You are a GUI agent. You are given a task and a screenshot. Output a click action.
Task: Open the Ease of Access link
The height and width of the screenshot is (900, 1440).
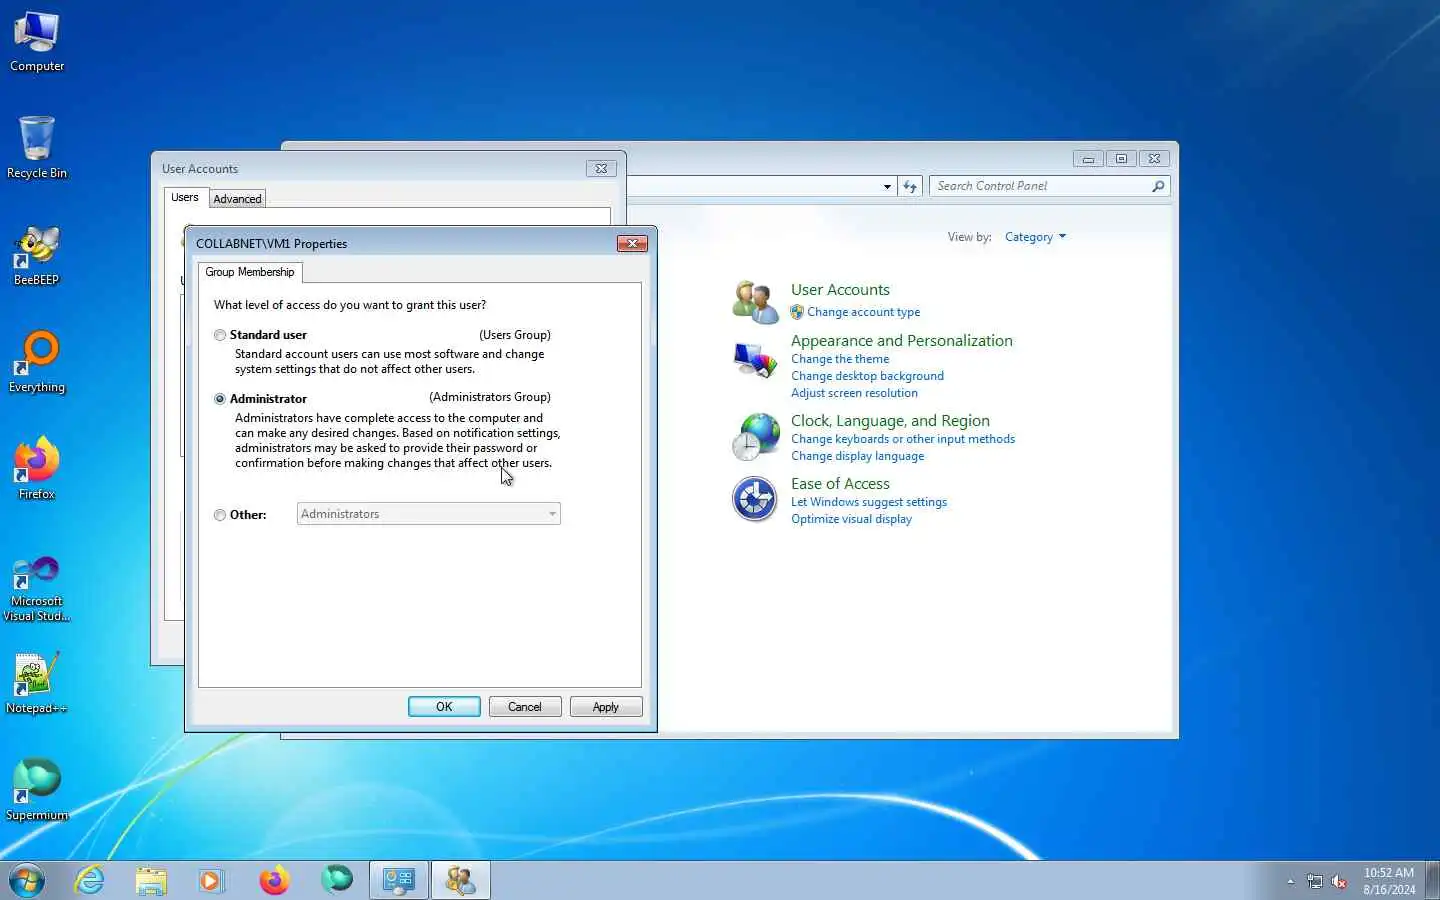(x=840, y=484)
